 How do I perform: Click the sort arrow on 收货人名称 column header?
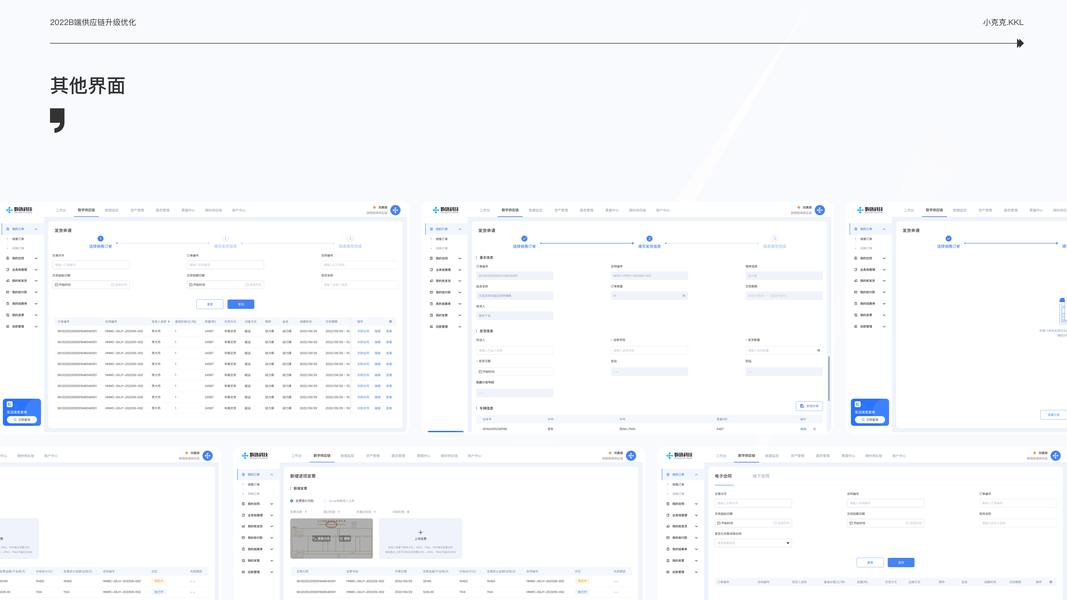(168, 322)
